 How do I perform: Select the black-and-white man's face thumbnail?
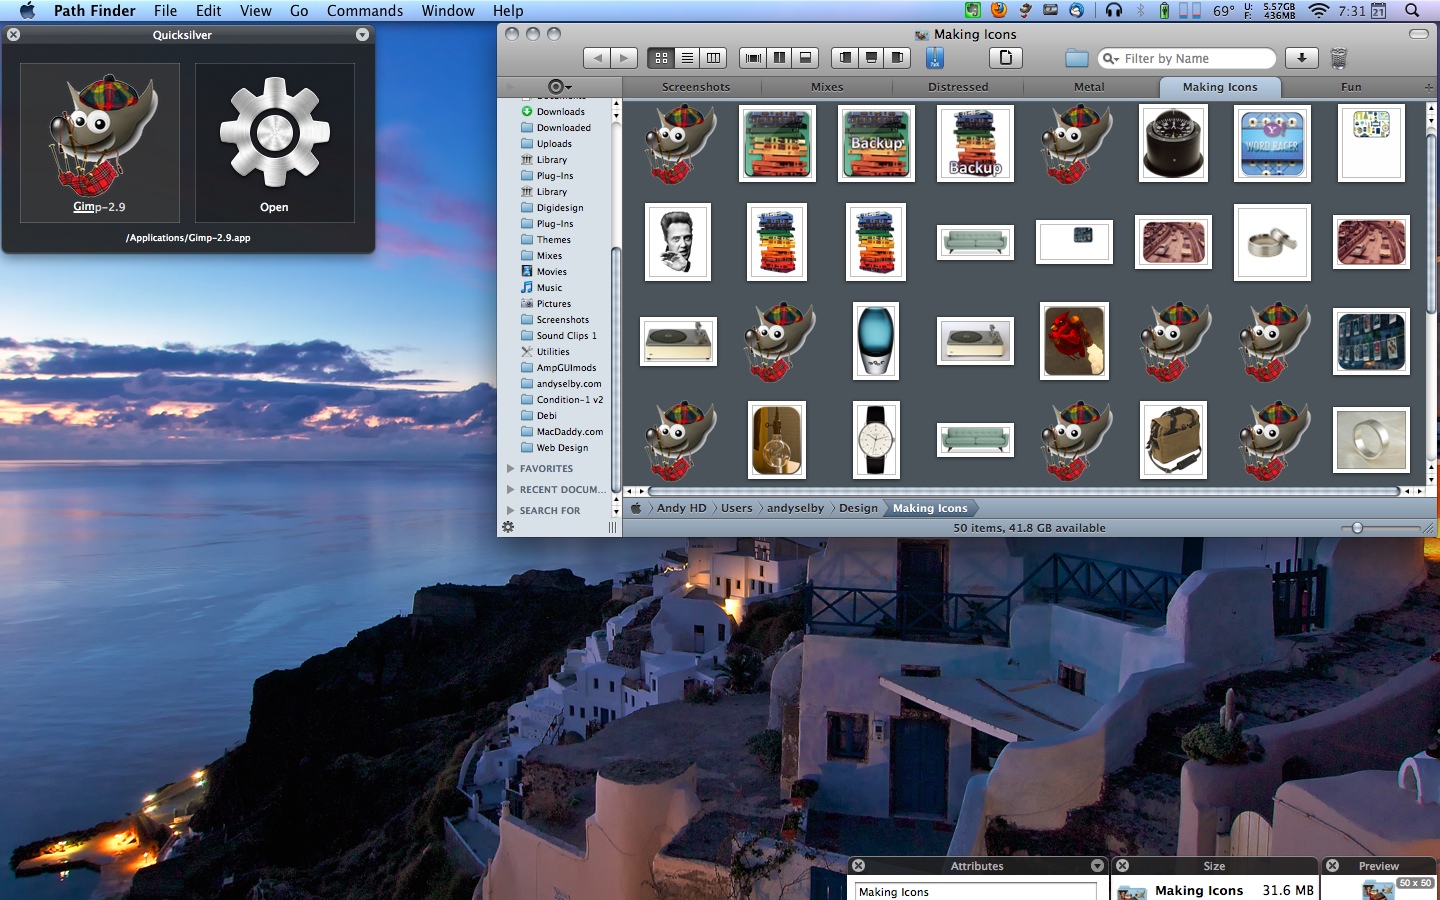(678, 242)
